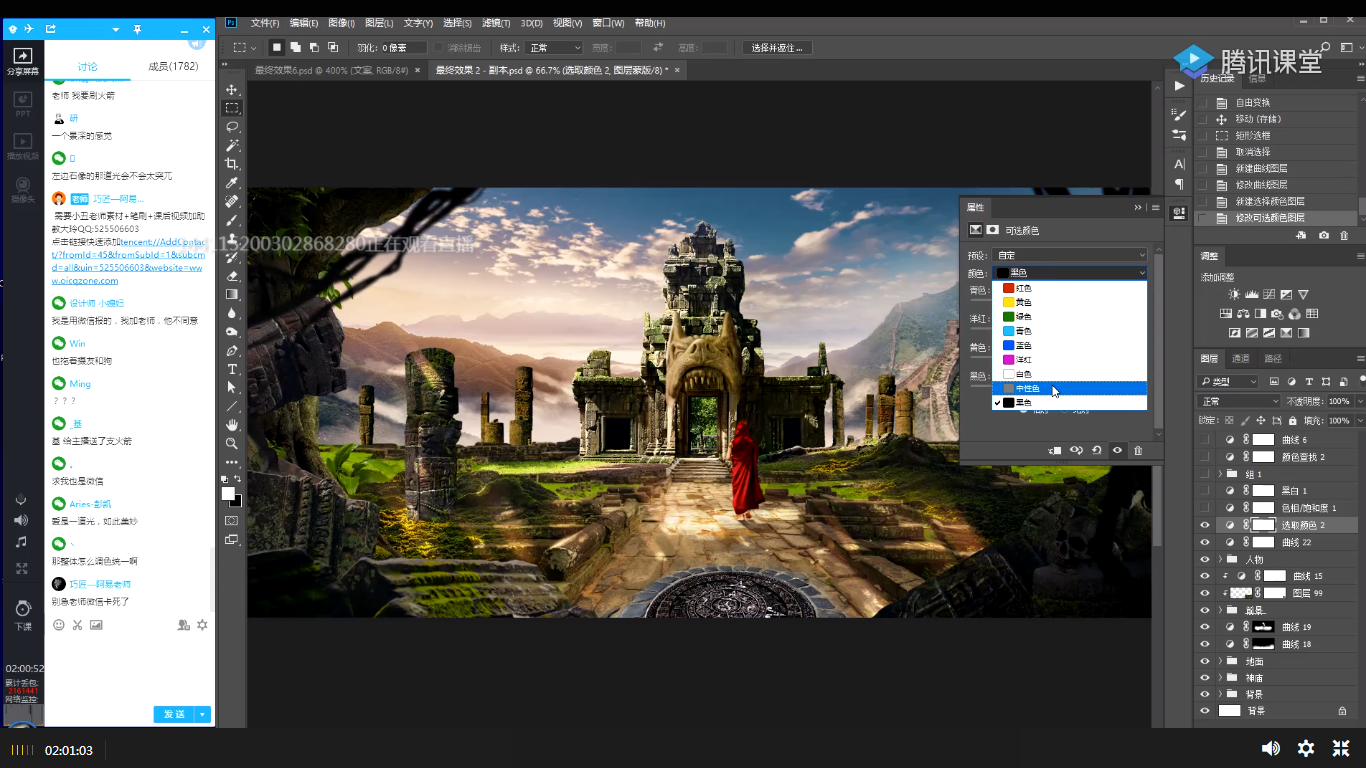Viewport: 1366px width, 768px height.
Task: Hide the 曲线 22 layer
Action: tap(1204, 542)
